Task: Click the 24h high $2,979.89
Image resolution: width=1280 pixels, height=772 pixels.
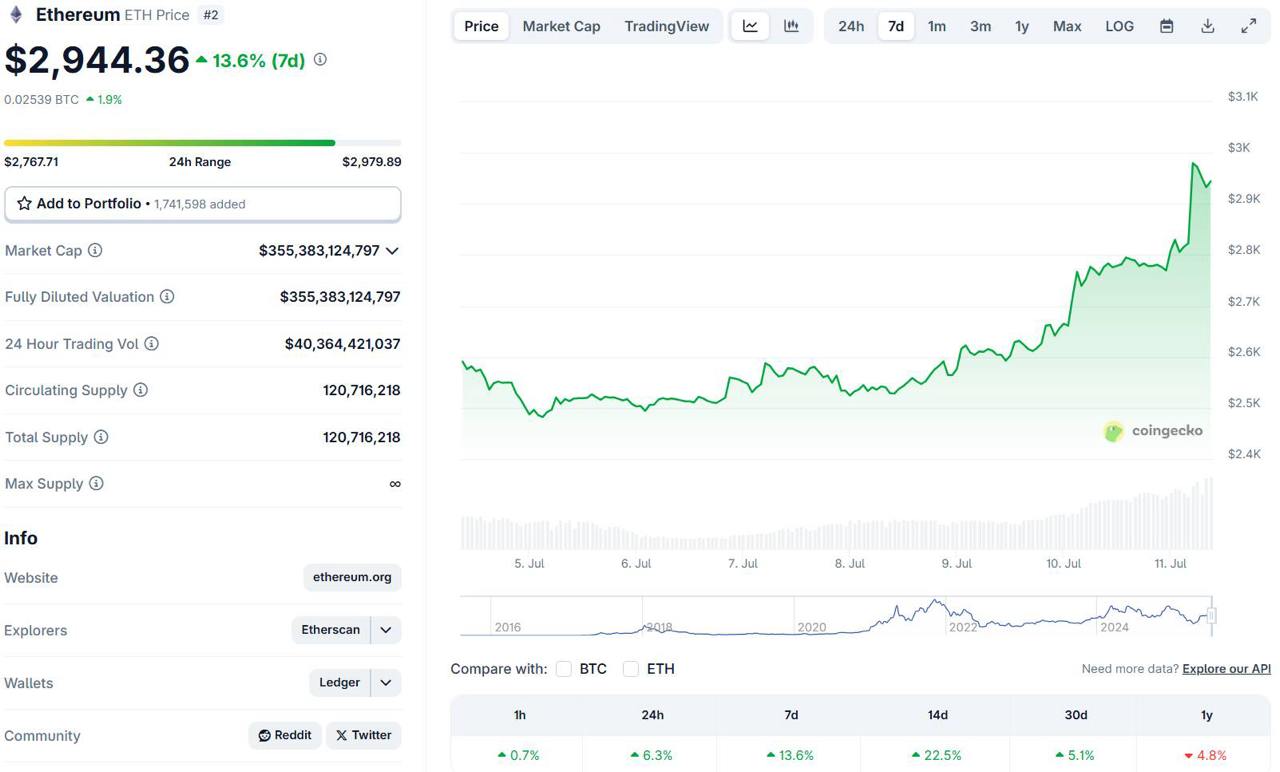Action: point(372,162)
